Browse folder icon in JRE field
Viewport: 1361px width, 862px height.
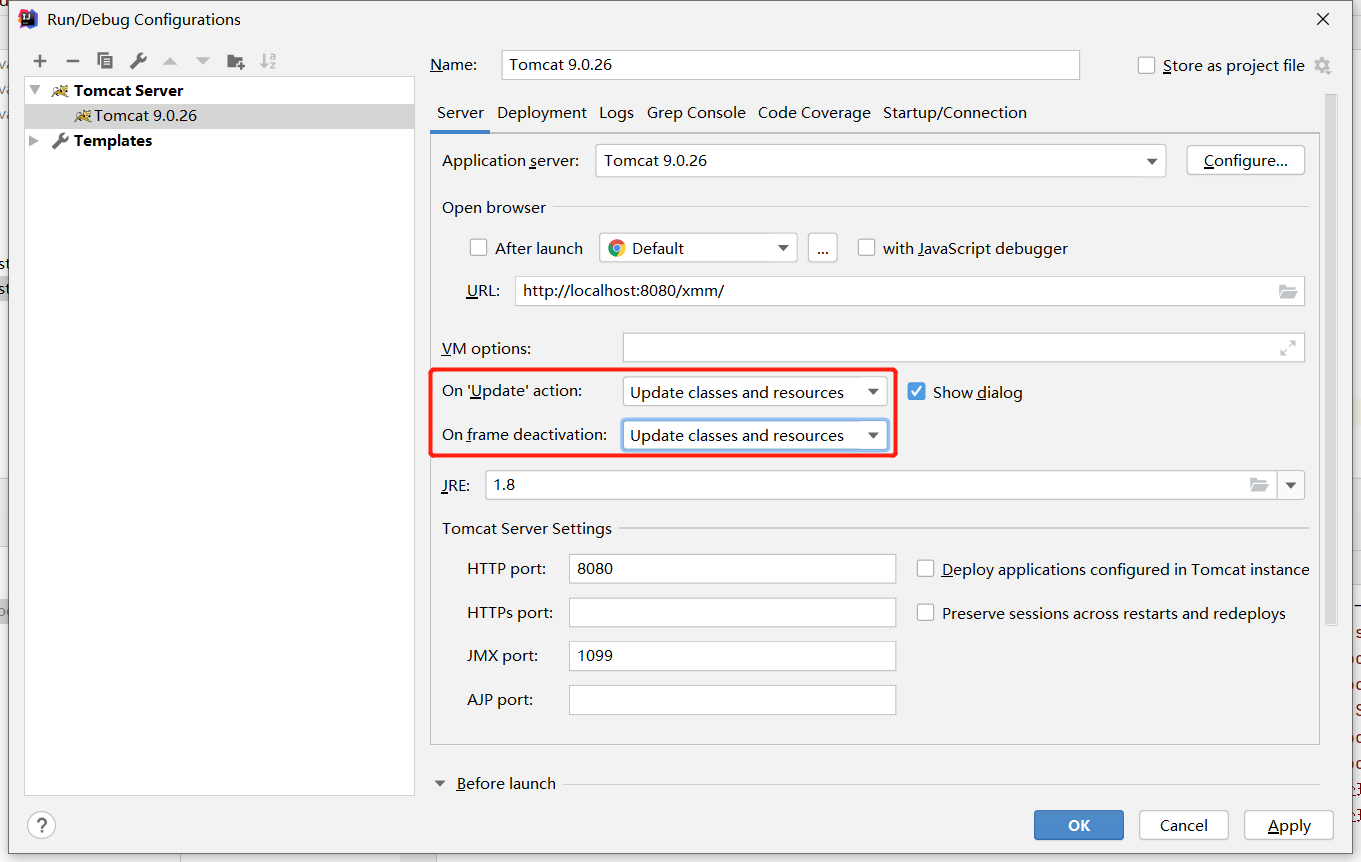pos(1259,485)
